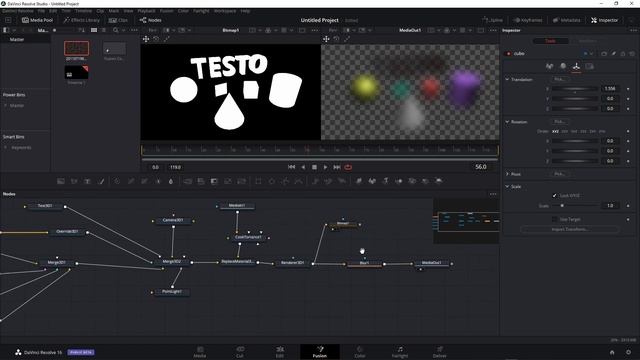Toggle keyframe for Translation X value
Screen dimensions: 640x360
point(628,89)
